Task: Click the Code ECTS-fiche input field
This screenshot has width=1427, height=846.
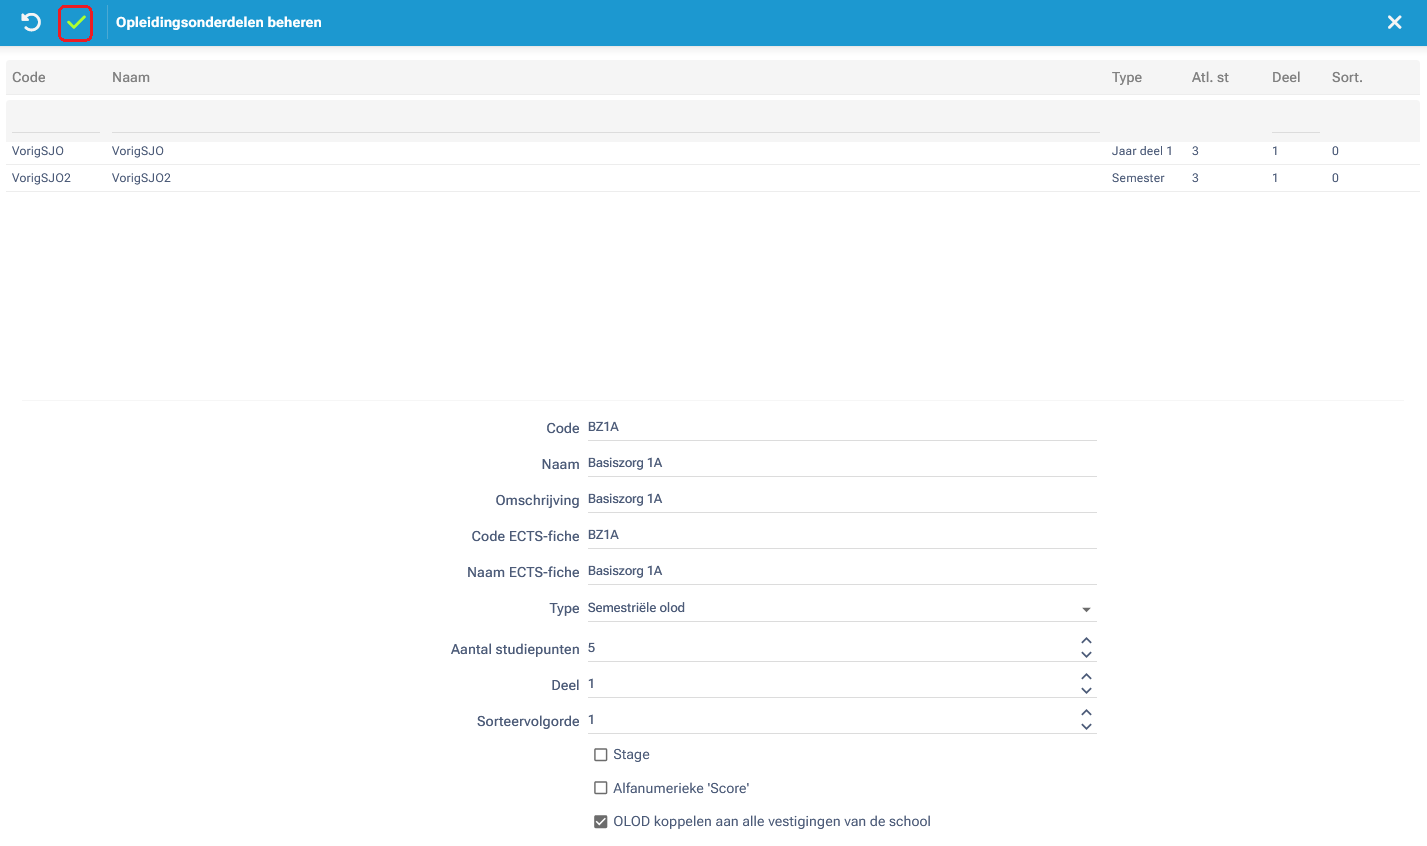Action: point(840,535)
